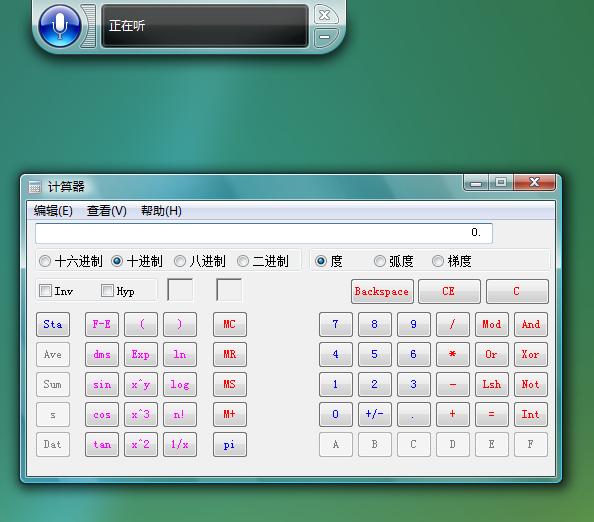Enable the Inv checkbox
The height and width of the screenshot is (522, 594).
pyautogui.click(x=45, y=291)
